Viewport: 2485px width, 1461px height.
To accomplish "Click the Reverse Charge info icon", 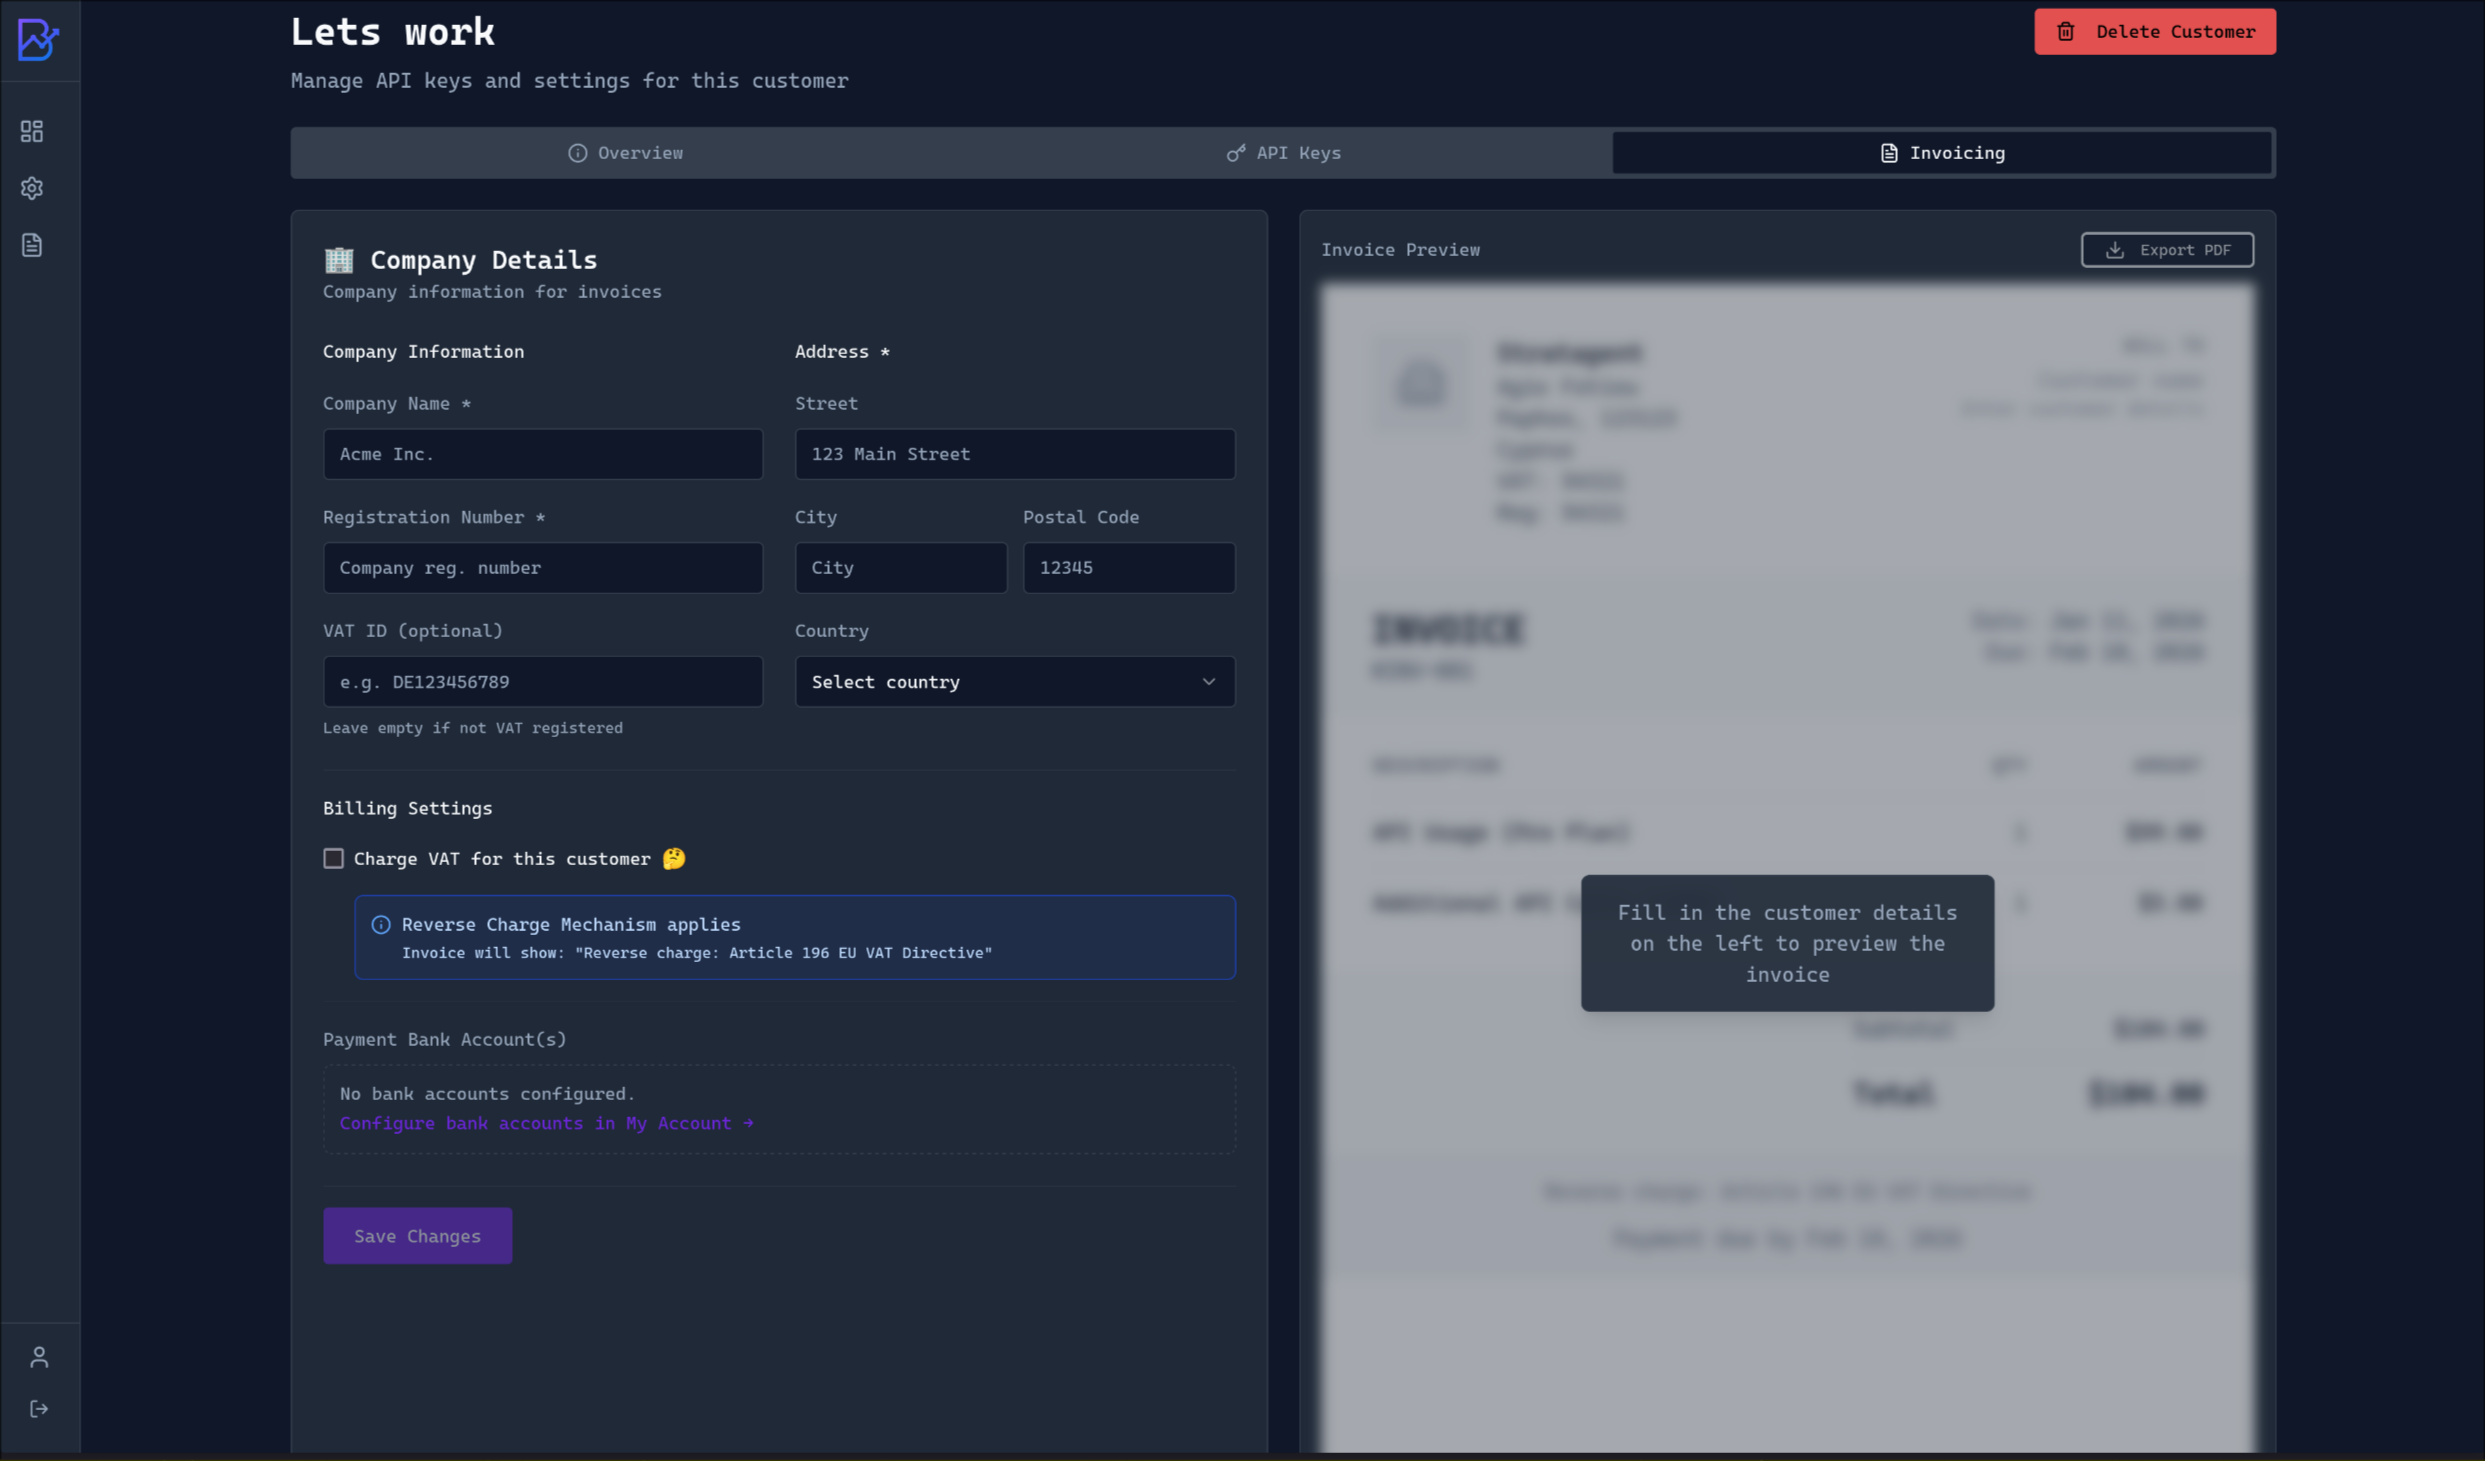I will (381, 924).
